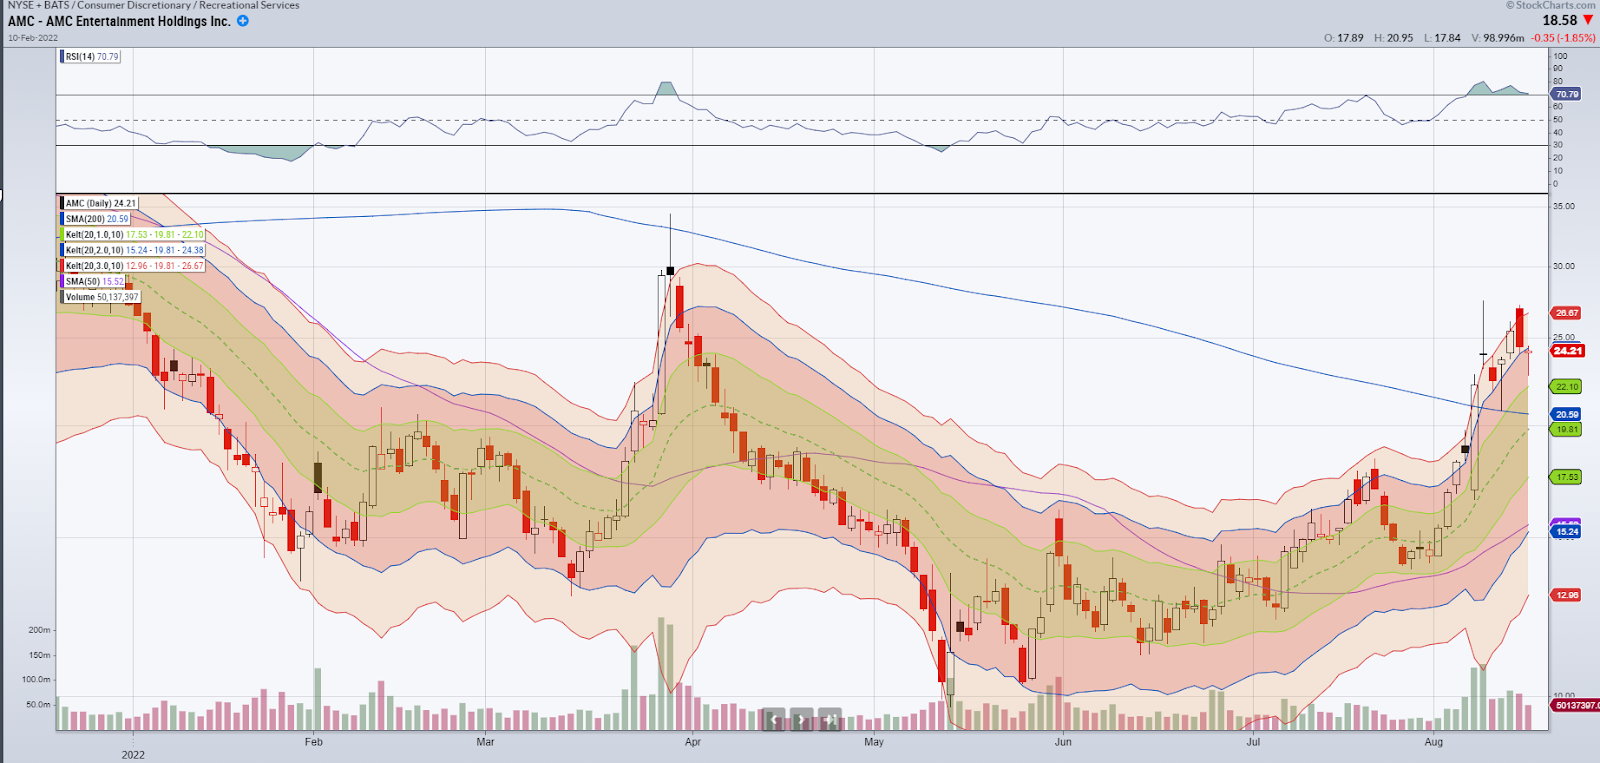
Task: Click the red 12.96 price axis tag
Action: (1567, 595)
